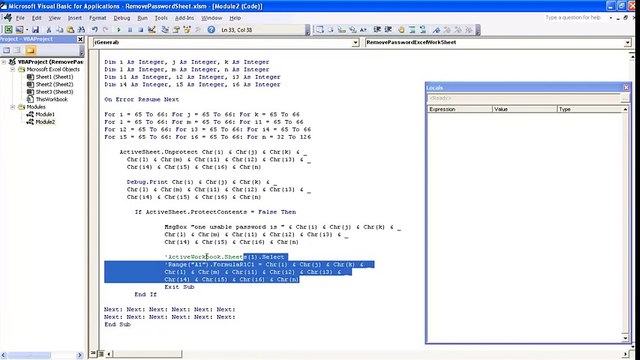Indent the selected code lines

tap(377, 29)
